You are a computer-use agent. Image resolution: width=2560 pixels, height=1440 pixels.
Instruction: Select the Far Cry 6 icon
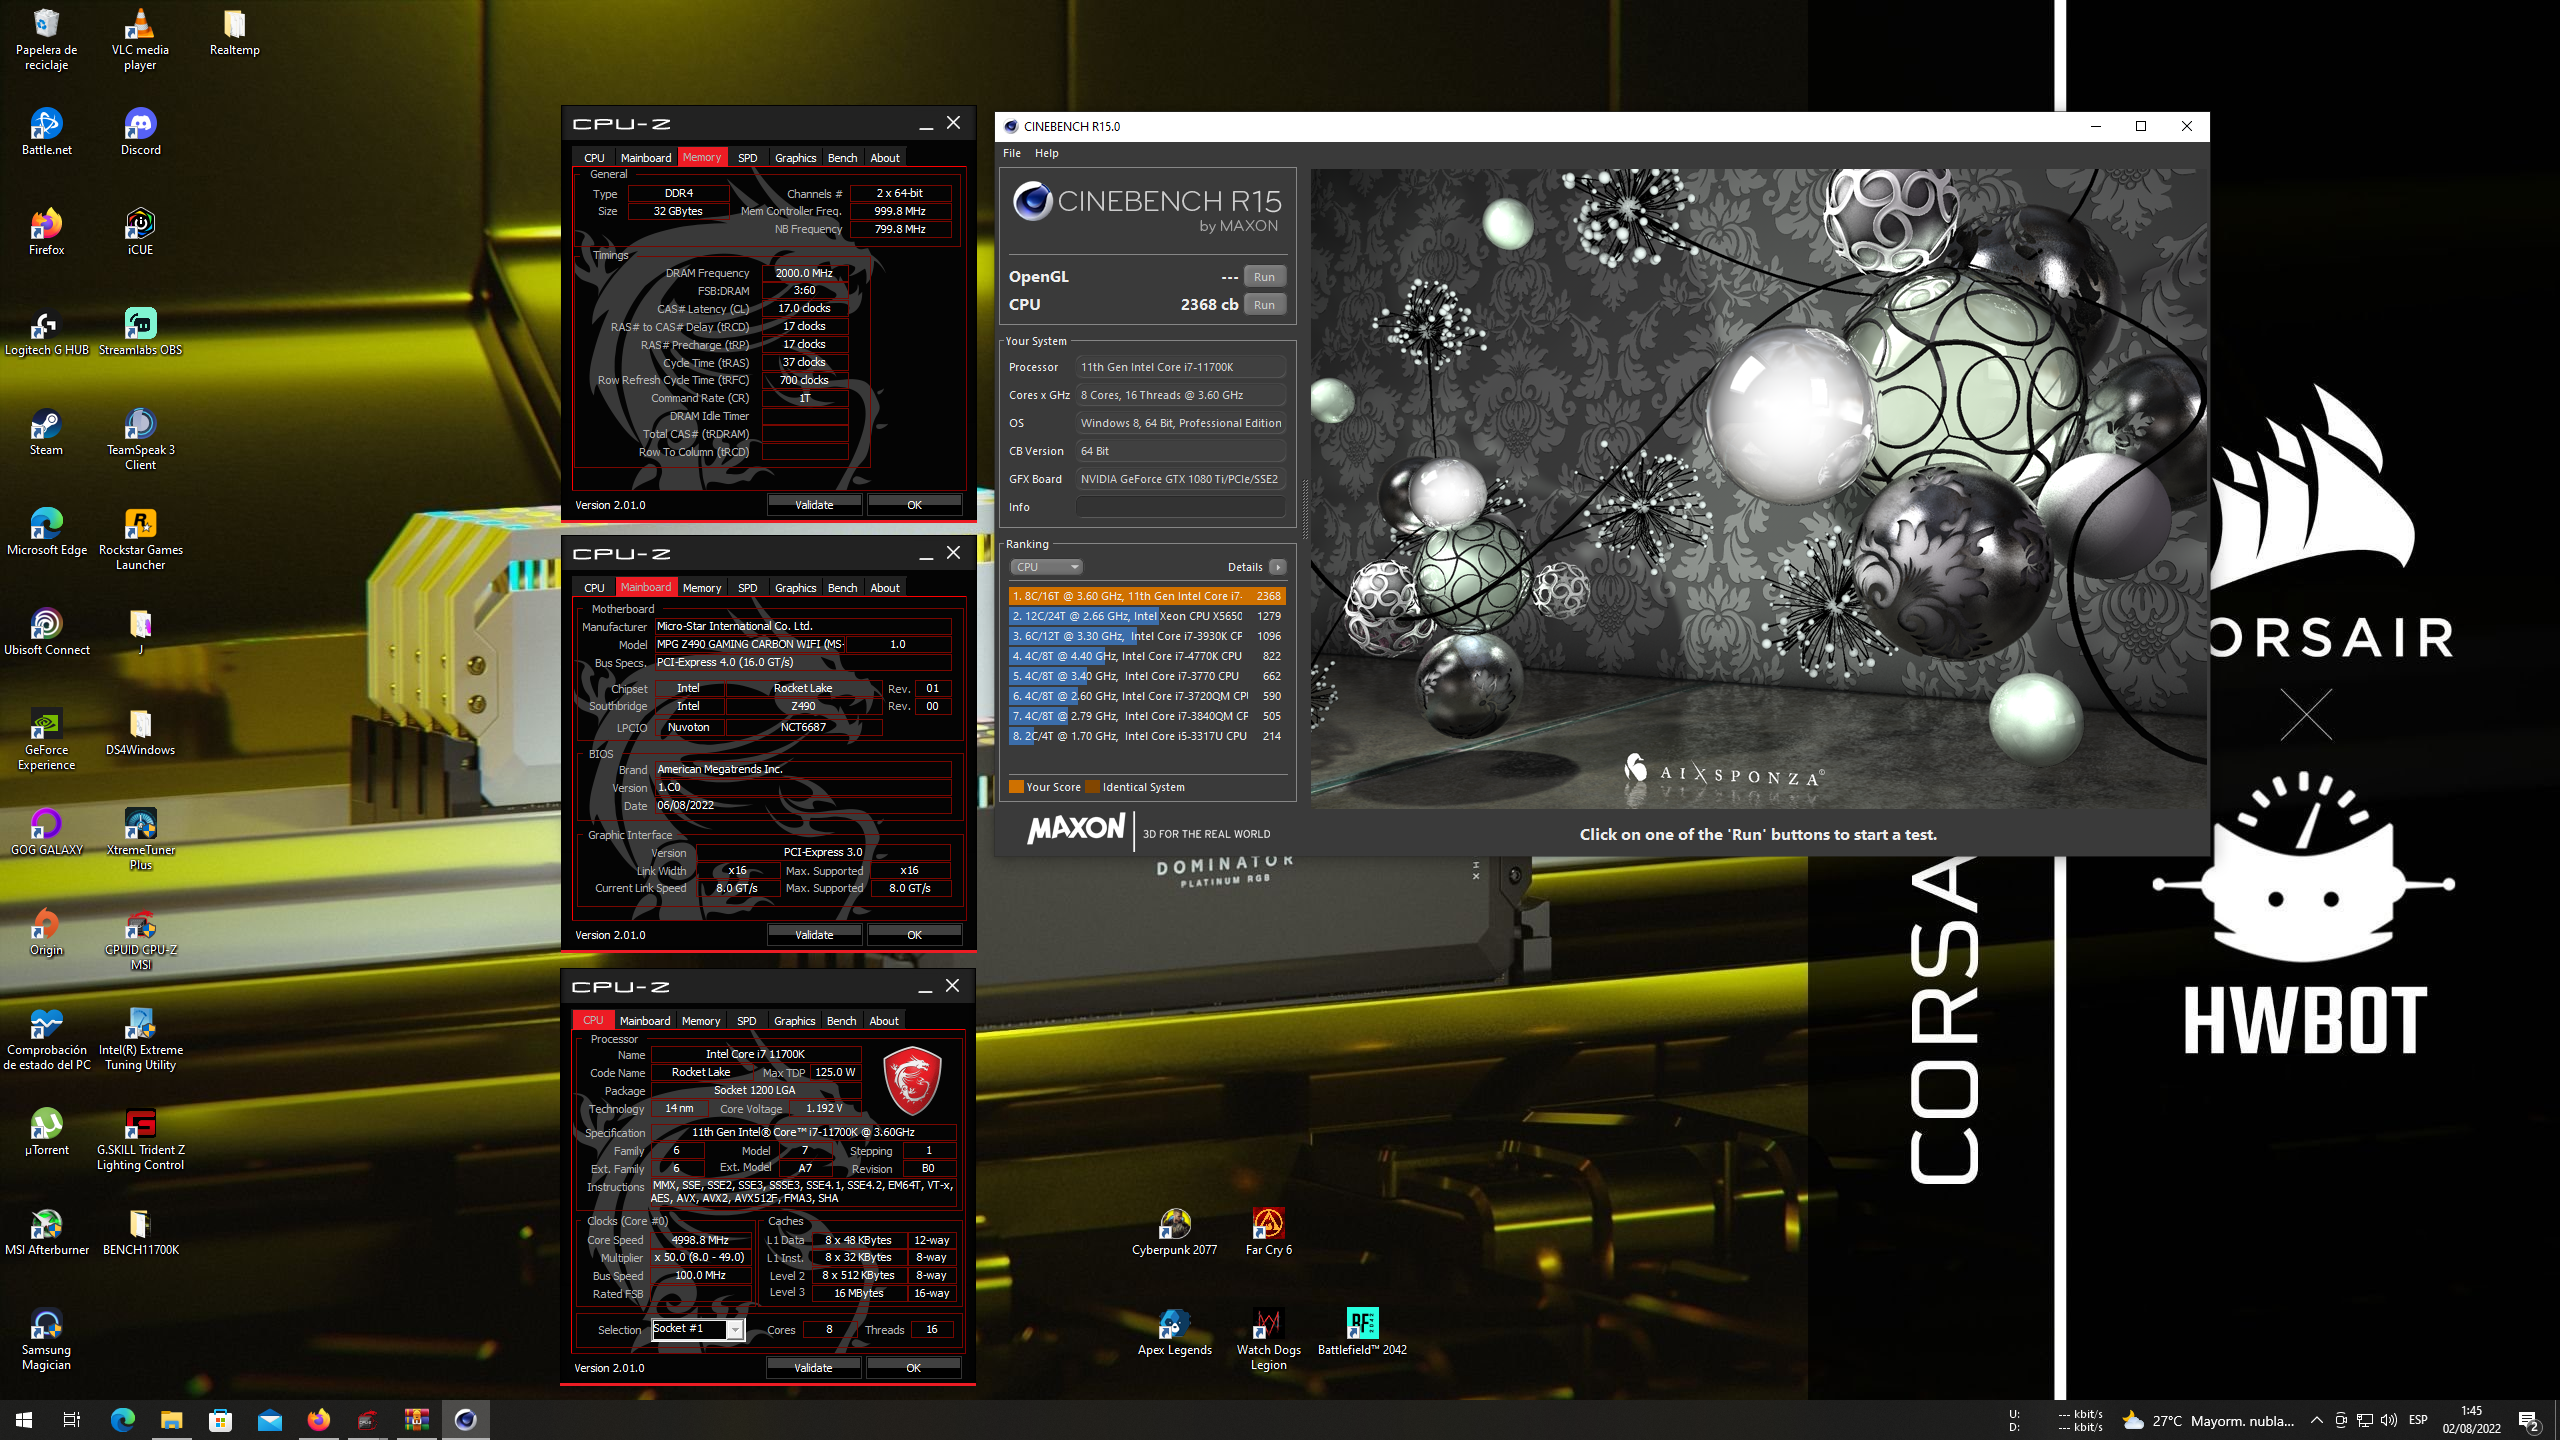pyautogui.click(x=1268, y=1231)
